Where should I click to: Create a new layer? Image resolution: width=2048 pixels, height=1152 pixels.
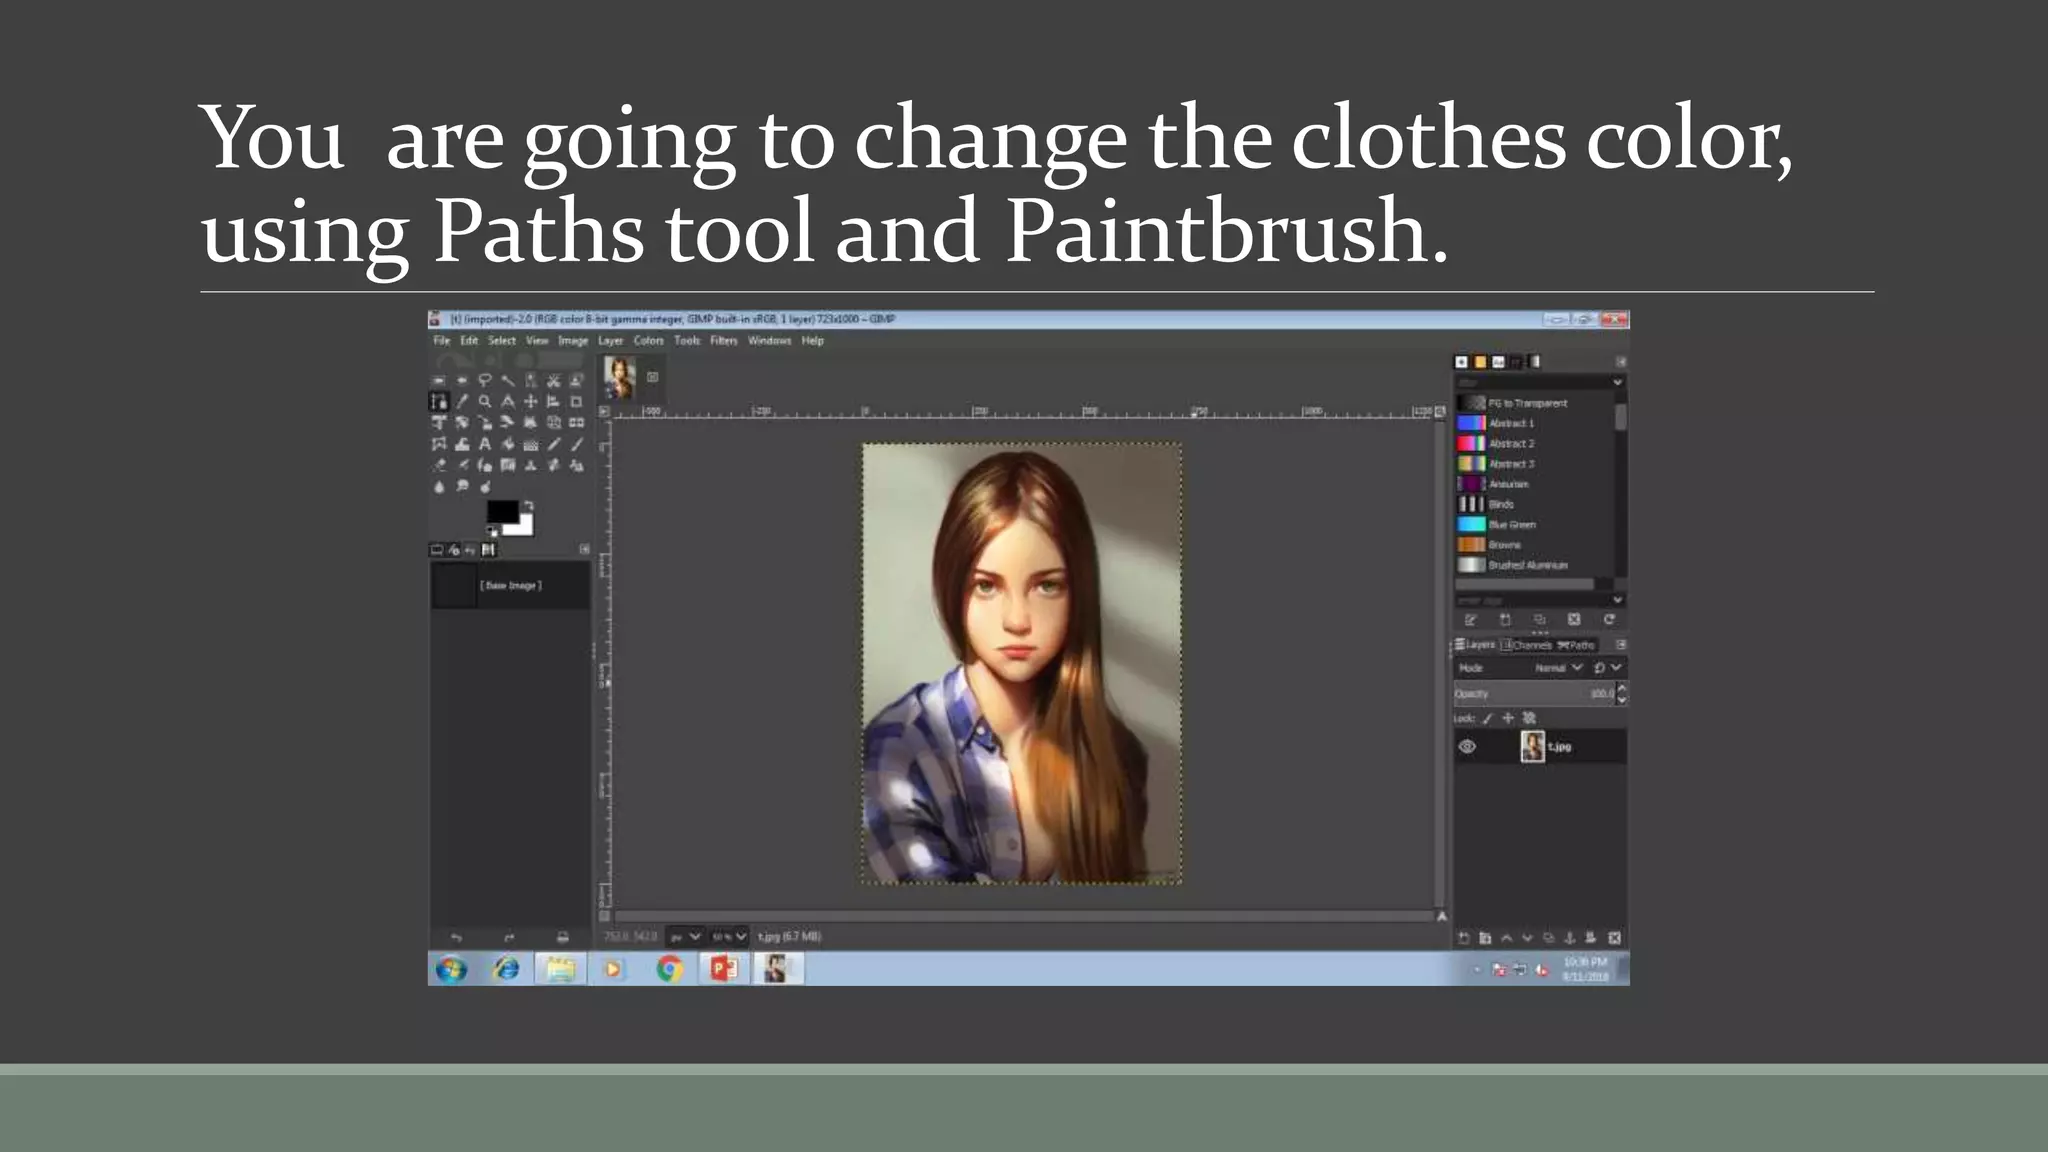pos(1463,938)
